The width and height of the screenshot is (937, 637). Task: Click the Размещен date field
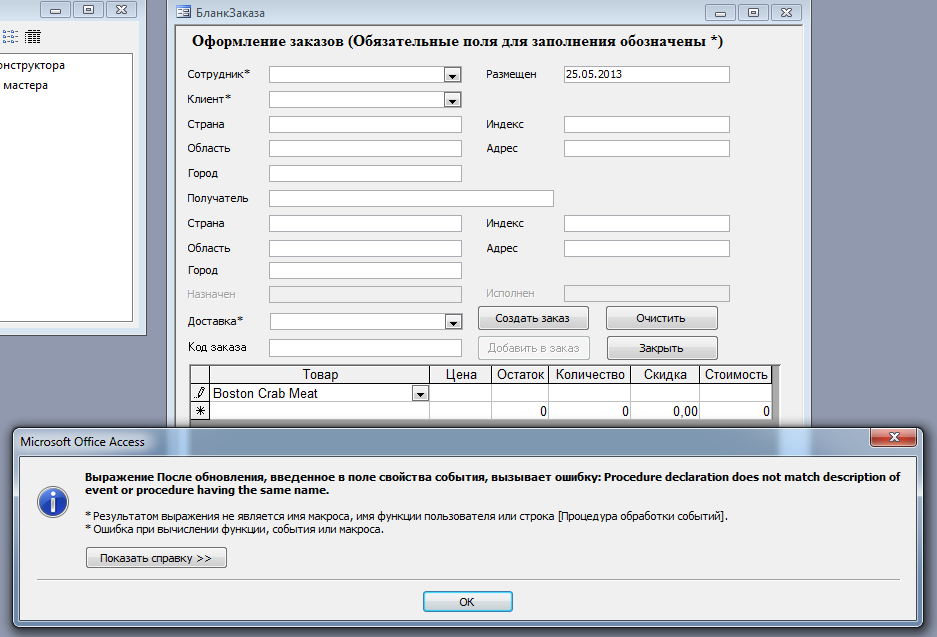(x=647, y=74)
